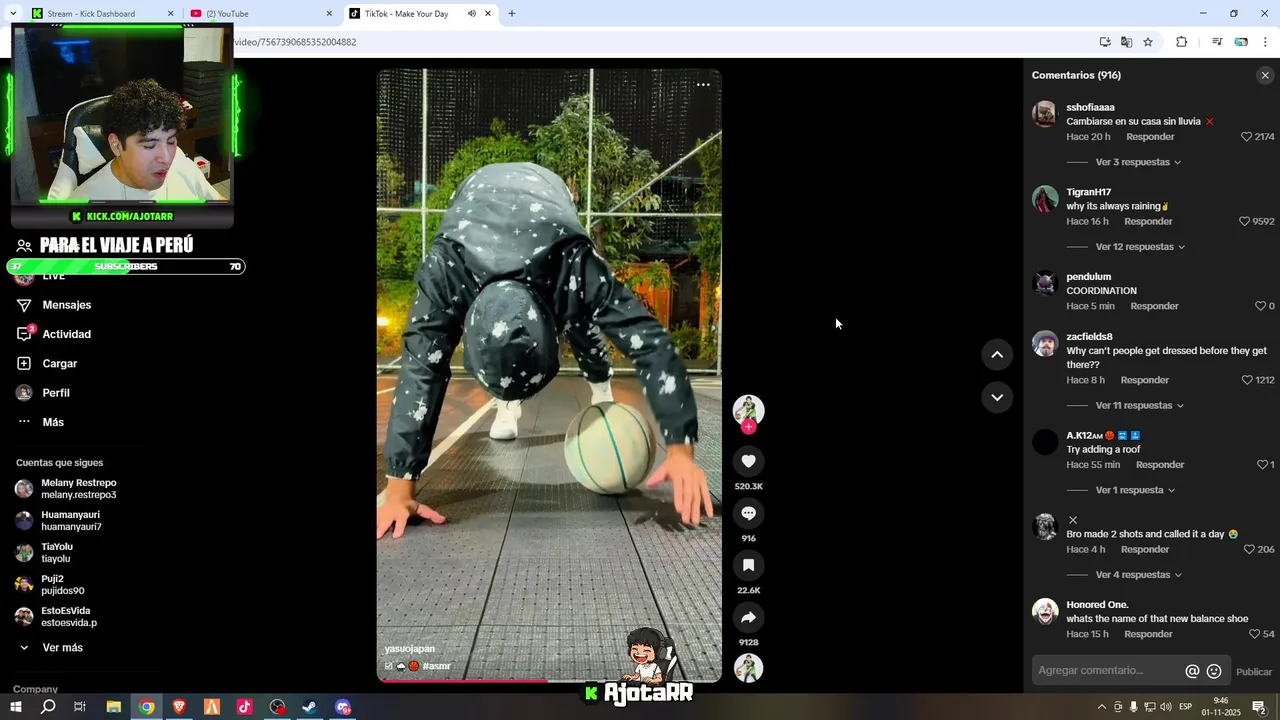This screenshot has height=720, width=1280.
Task: Reply to zacfields8 with Responder
Action: [1145, 380]
